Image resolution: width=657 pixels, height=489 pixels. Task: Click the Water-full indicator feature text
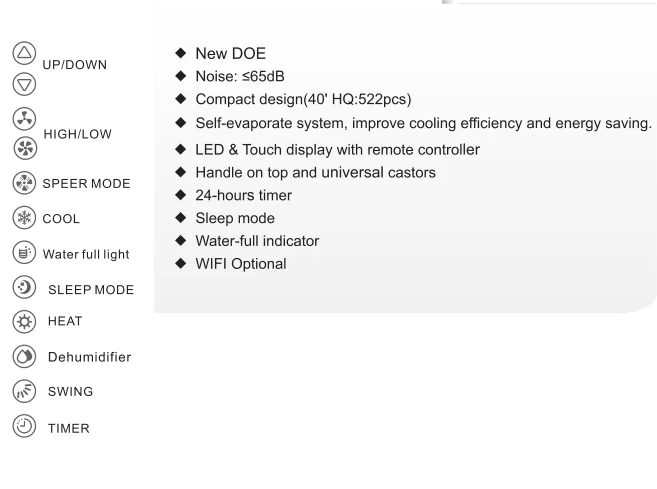point(257,241)
